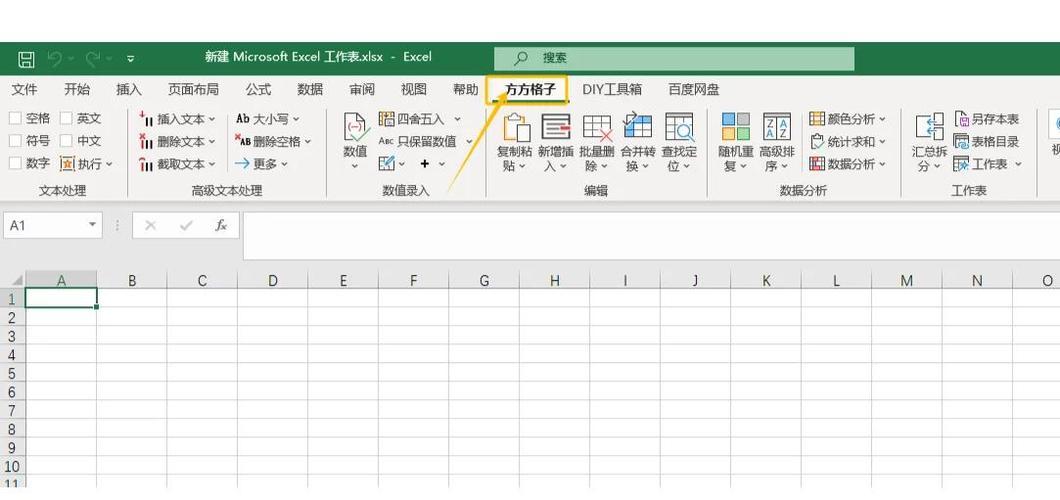Image resolution: width=1060 pixels, height=500 pixels.
Task: Switch to the 插入 tab
Action: [128, 90]
